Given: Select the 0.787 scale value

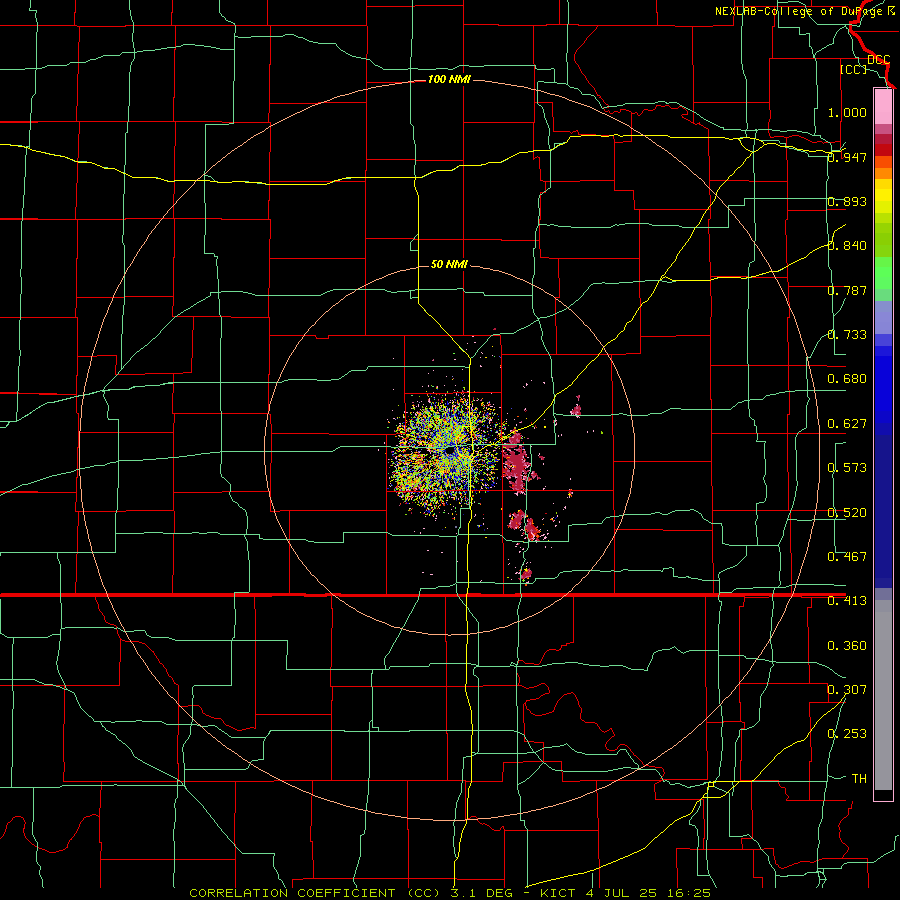Looking at the screenshot, I should 847,290.
